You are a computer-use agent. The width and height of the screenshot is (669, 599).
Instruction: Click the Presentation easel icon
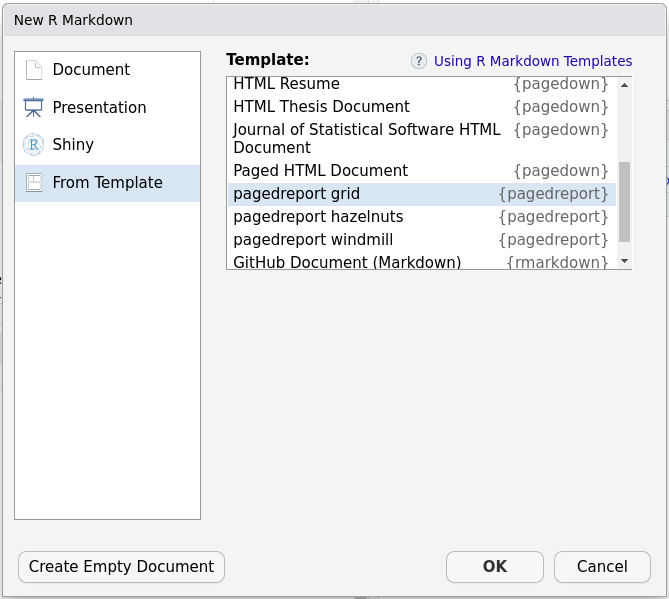(33, 107)
